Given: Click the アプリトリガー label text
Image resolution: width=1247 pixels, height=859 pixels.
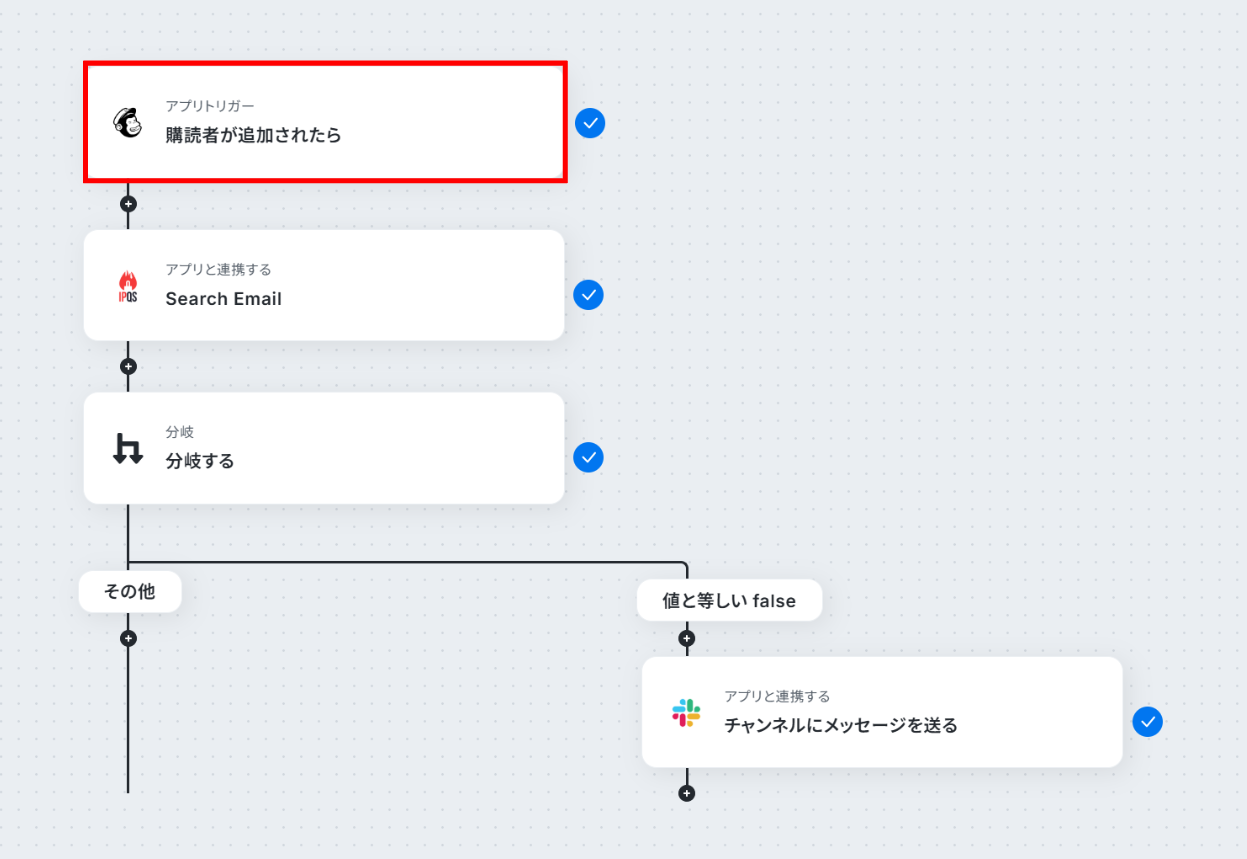Looking at the screenshot, I should click(210, 106).
